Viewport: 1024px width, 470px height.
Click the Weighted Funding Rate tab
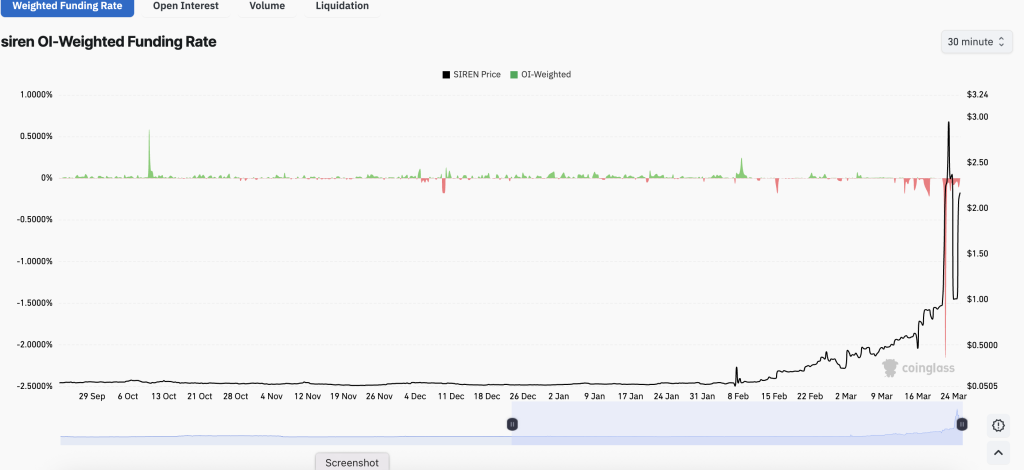pos(67,6)
